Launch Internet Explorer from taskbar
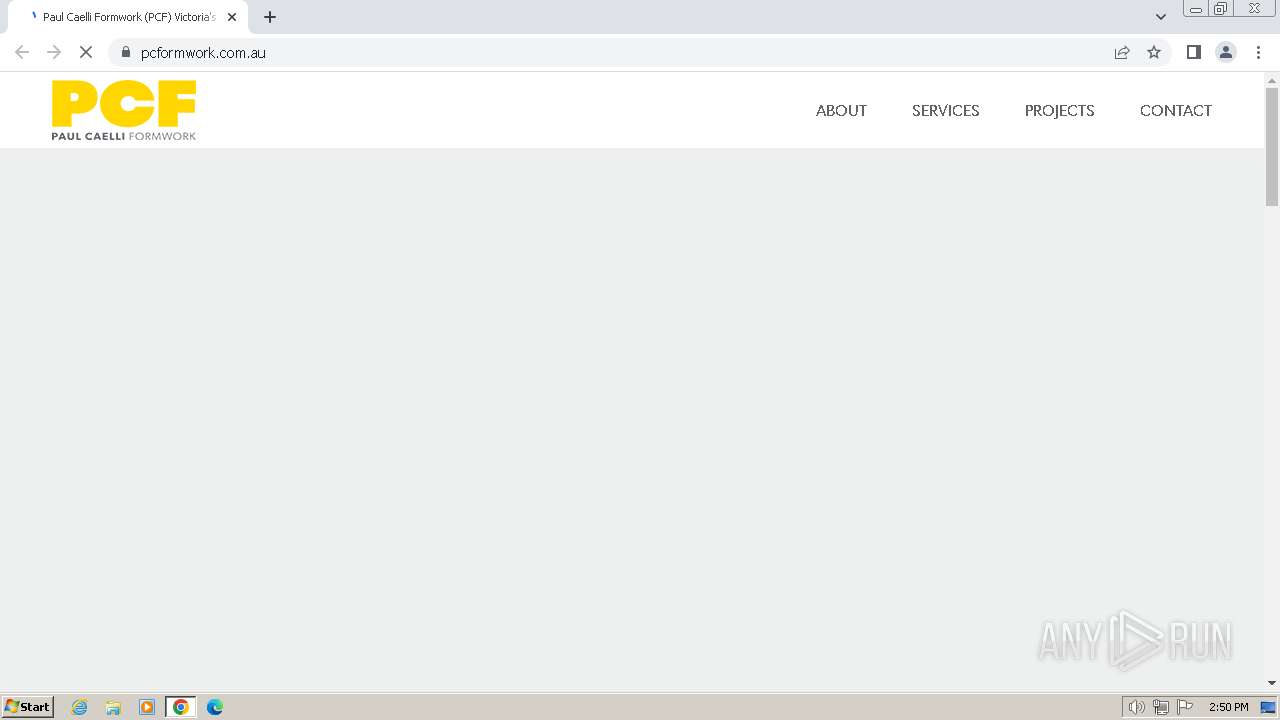 (x=80, y=707)
